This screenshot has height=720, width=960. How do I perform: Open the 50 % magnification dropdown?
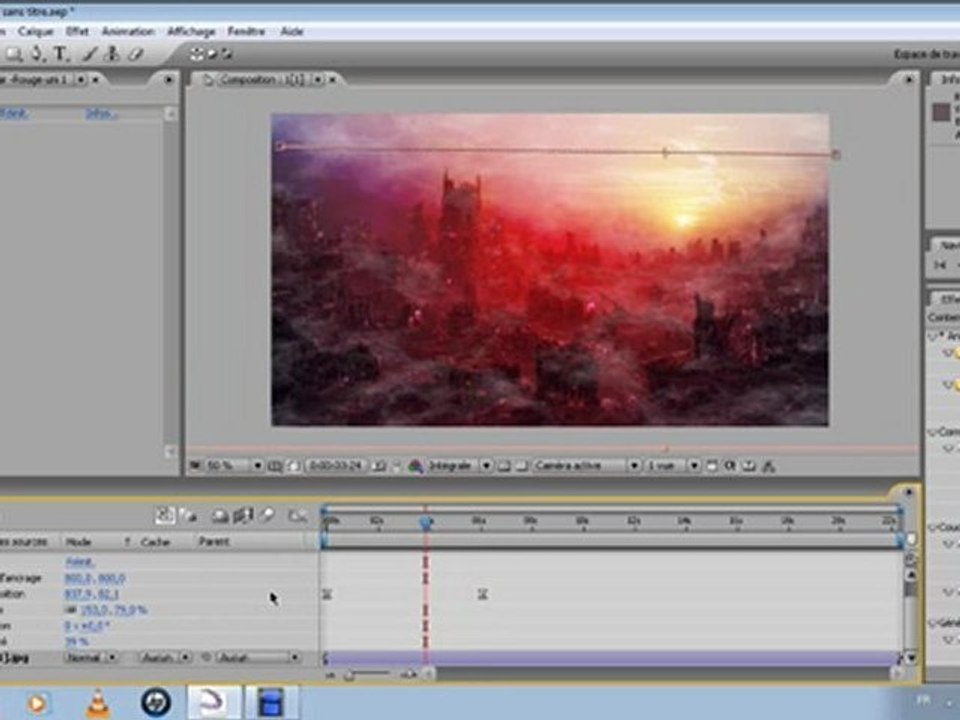click(233, 466)
